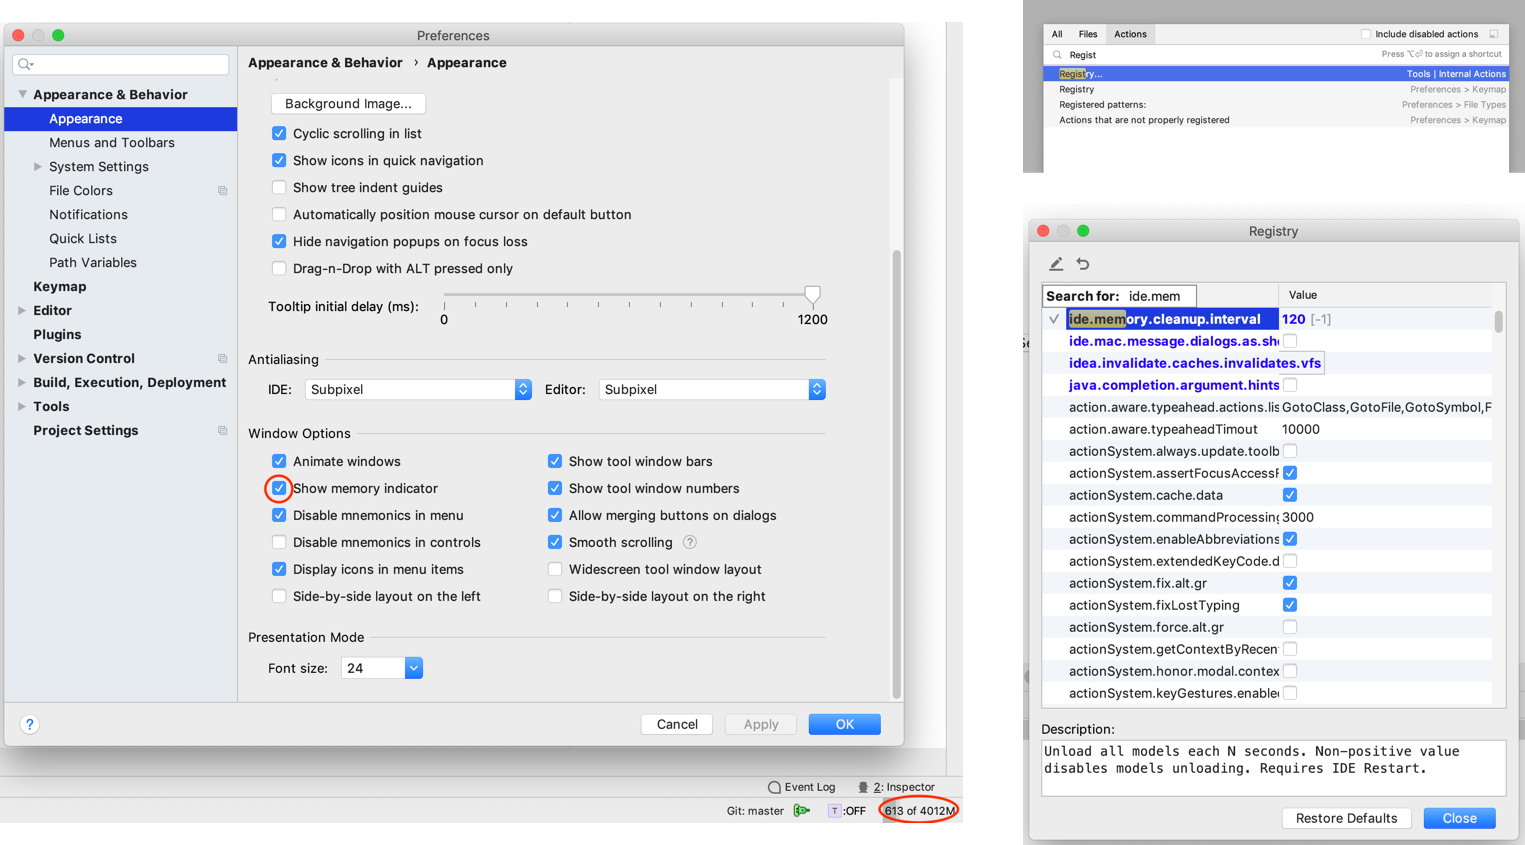Toggle the Show memory indicator checkbox

click(279, 488)
